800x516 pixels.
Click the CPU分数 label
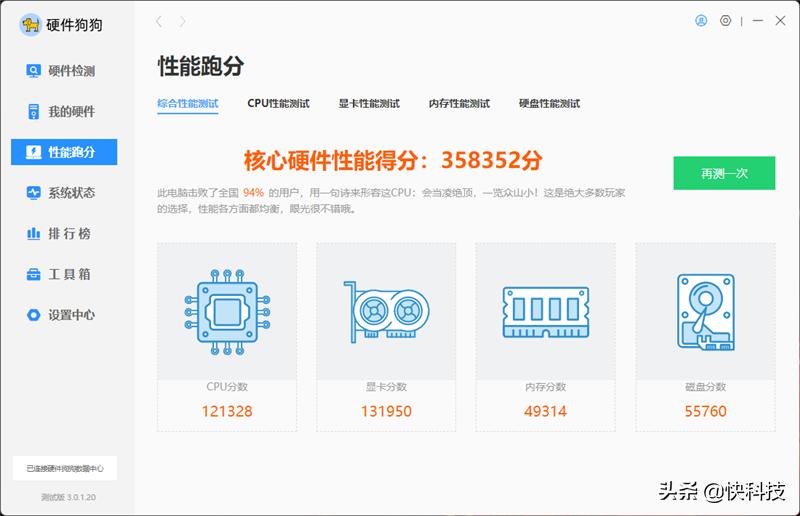[227, 387]
